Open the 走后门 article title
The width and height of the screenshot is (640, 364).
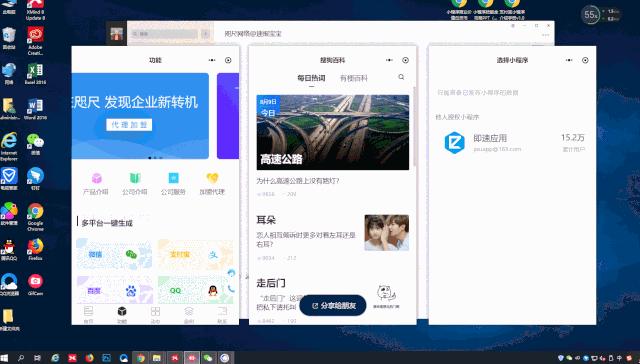tap(271, 283)
